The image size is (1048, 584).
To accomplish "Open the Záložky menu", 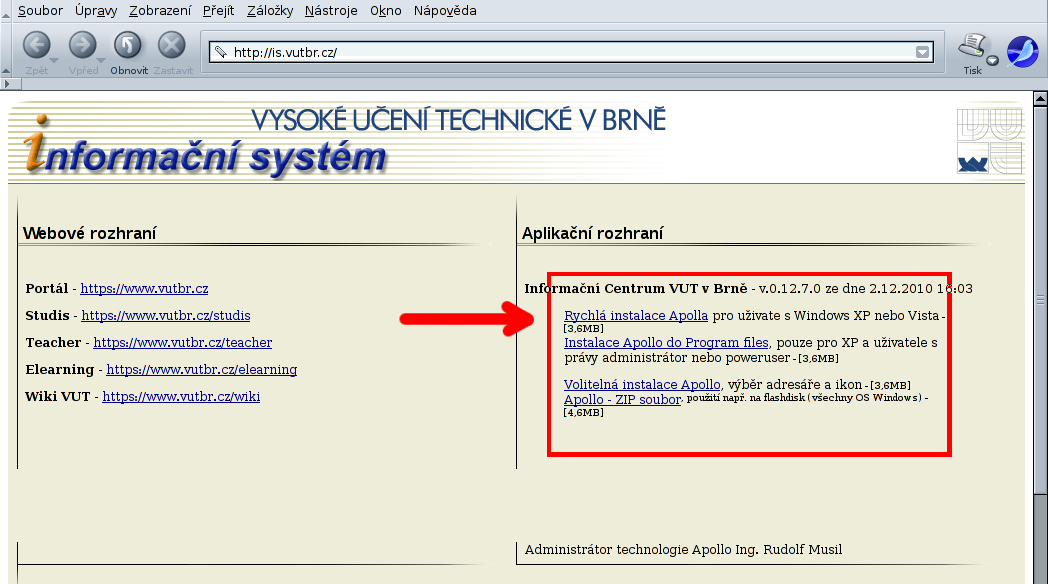I will point(270,11).
